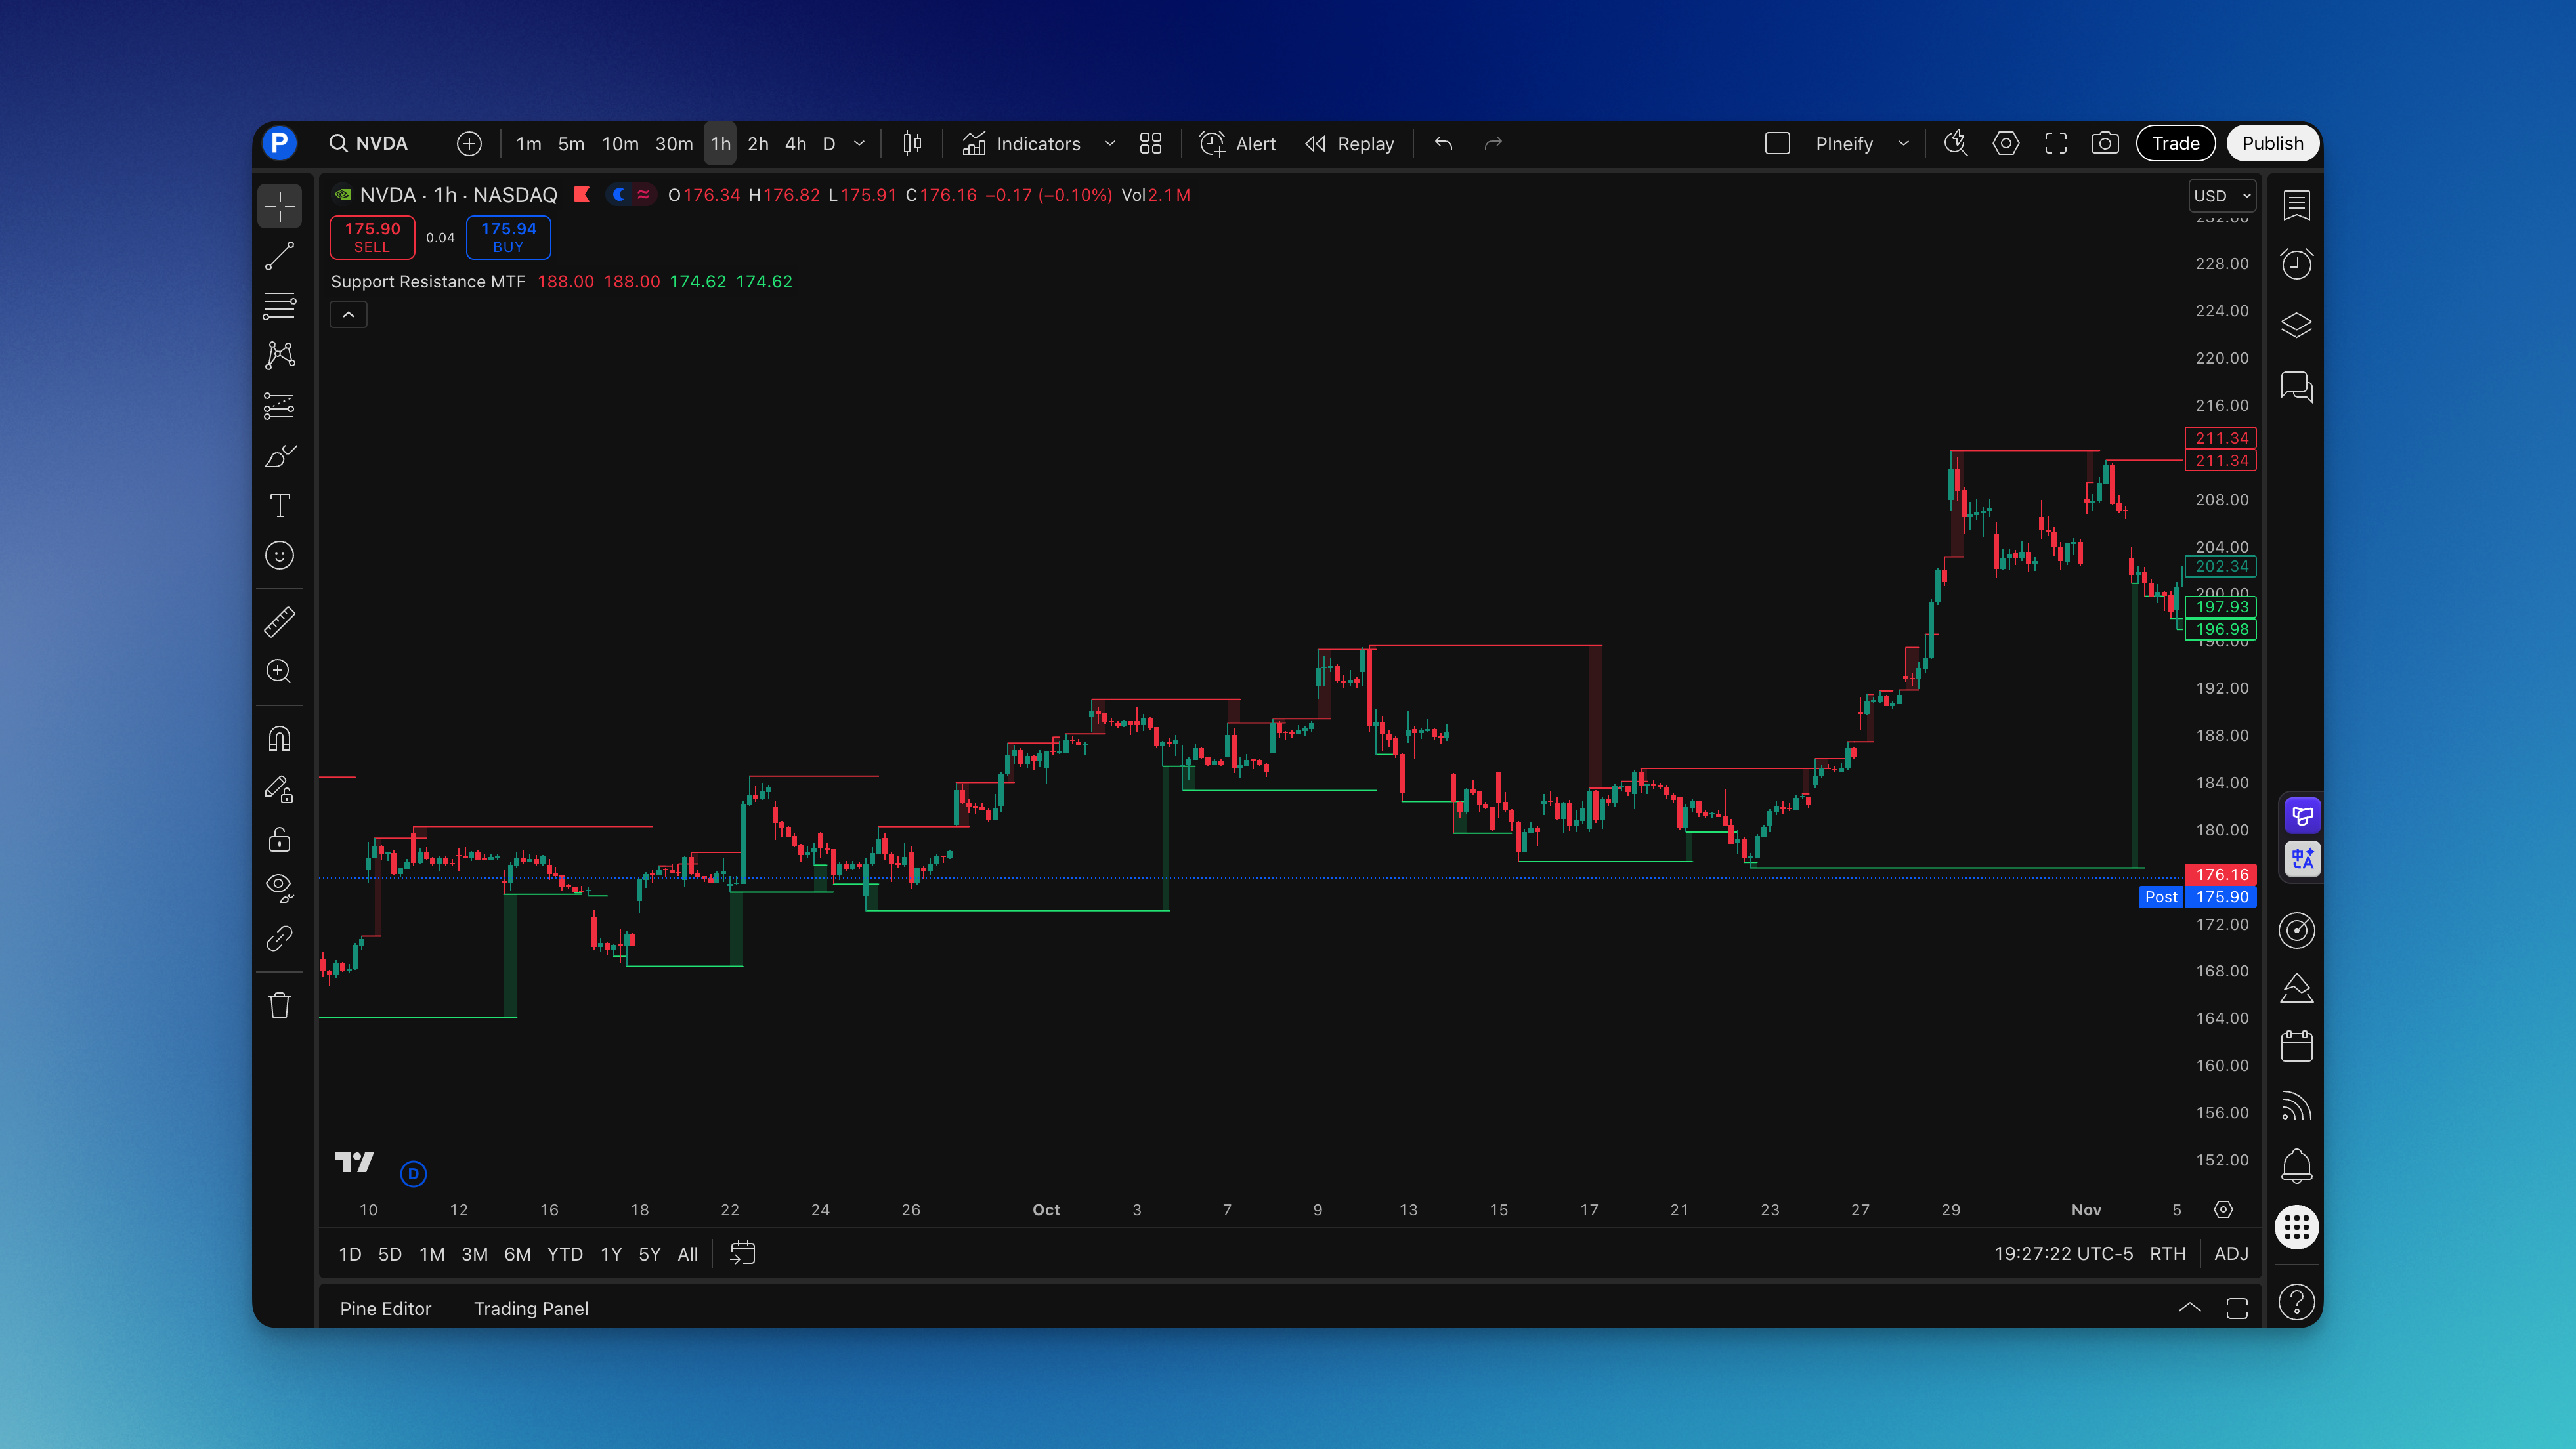Buy NVDA at 175.94
The height and width of the screenshot is (1449, 2576).
click(508, 237)
